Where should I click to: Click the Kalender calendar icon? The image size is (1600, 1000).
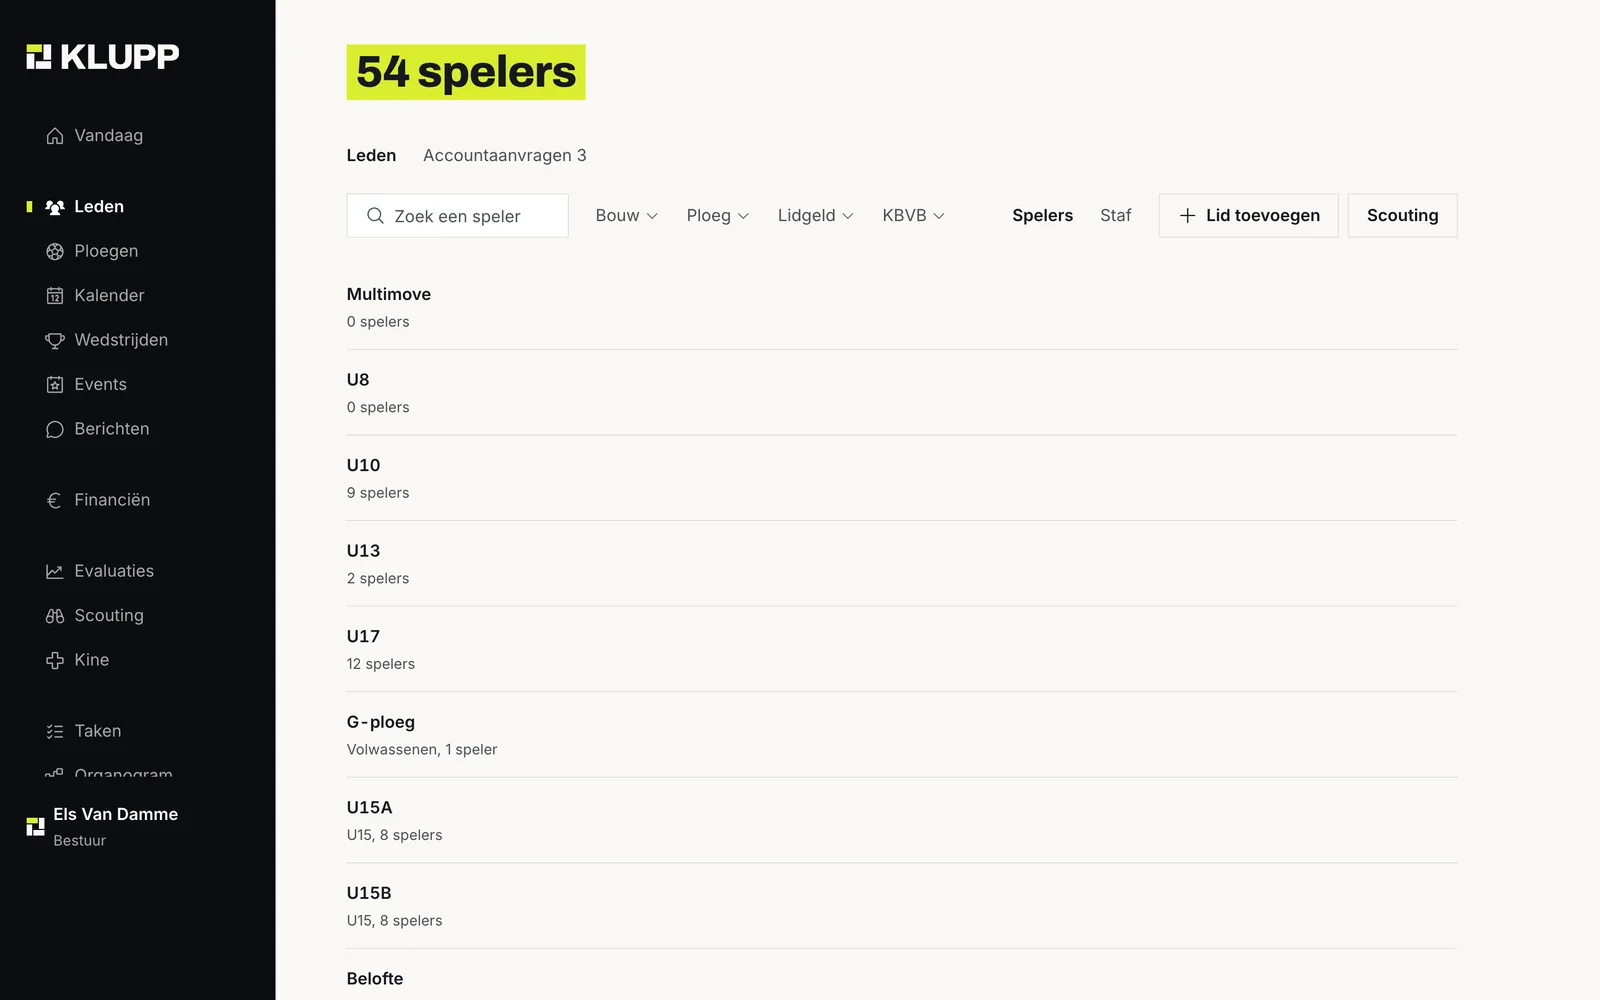click(55, 296)
